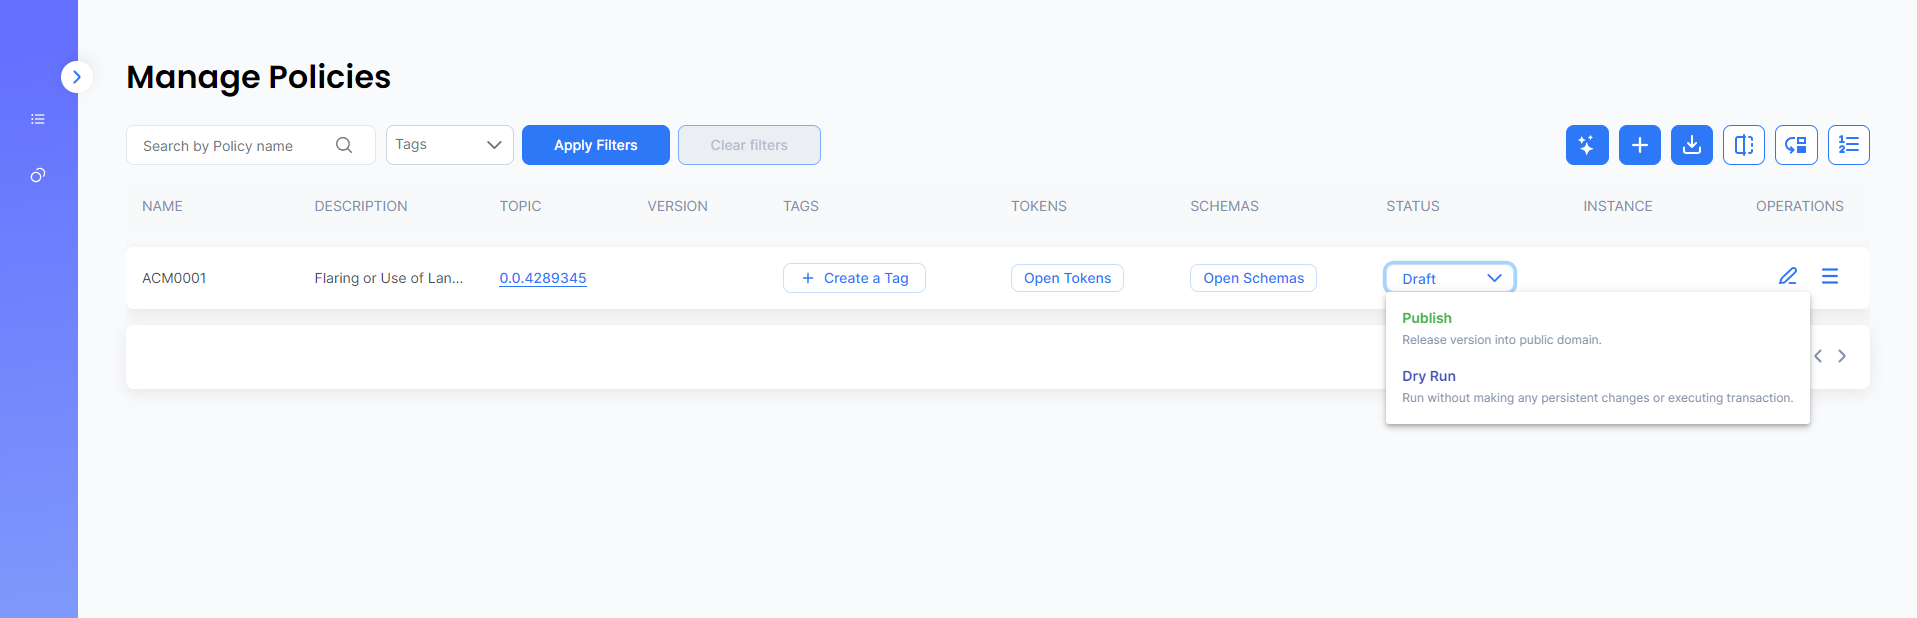Open the hamburger operations menu for ACM0001
This screenshot has width=1917, height=618.
click(1829, 276)
